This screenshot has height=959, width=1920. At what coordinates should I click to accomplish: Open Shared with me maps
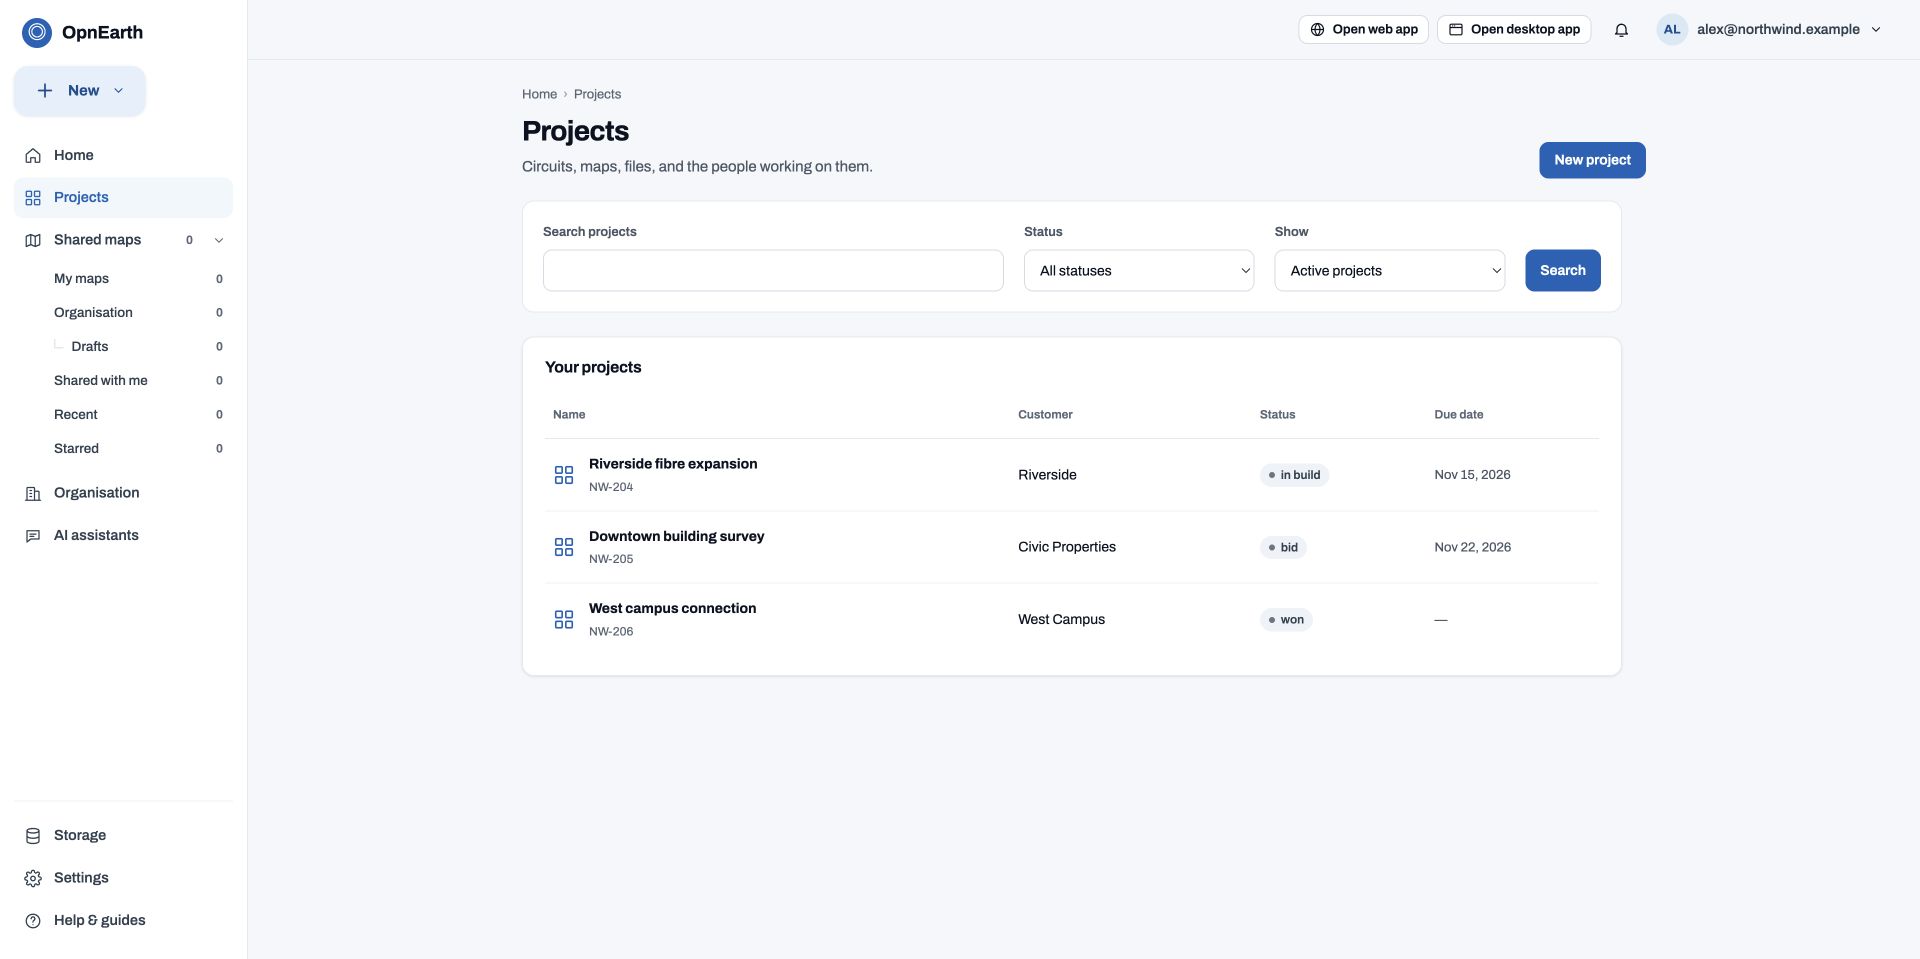tap(101, 381)
